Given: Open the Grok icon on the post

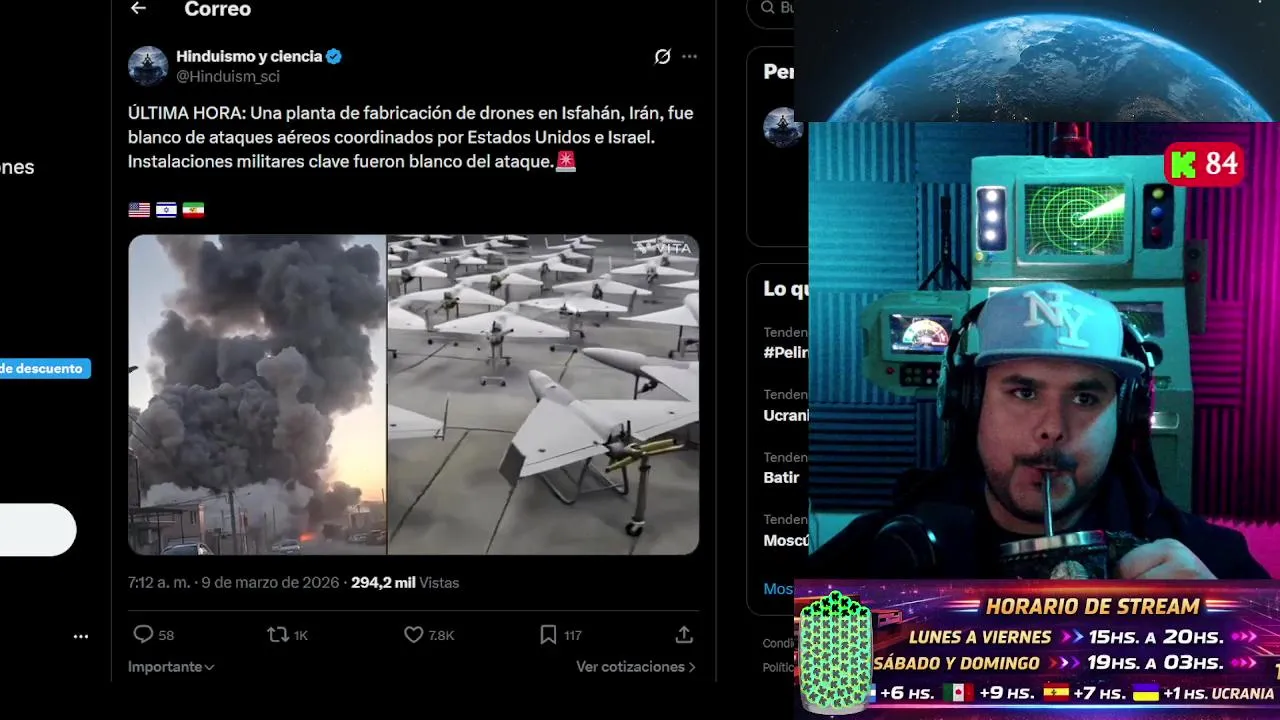Looking at the screenshot, I should pos(662,57).
